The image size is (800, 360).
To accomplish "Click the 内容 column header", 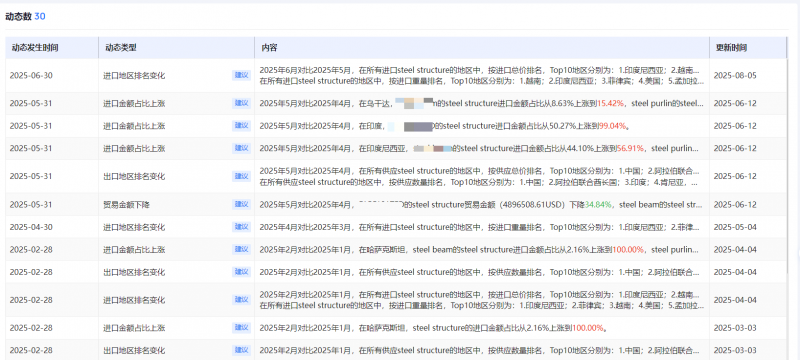I will (269, 48).
